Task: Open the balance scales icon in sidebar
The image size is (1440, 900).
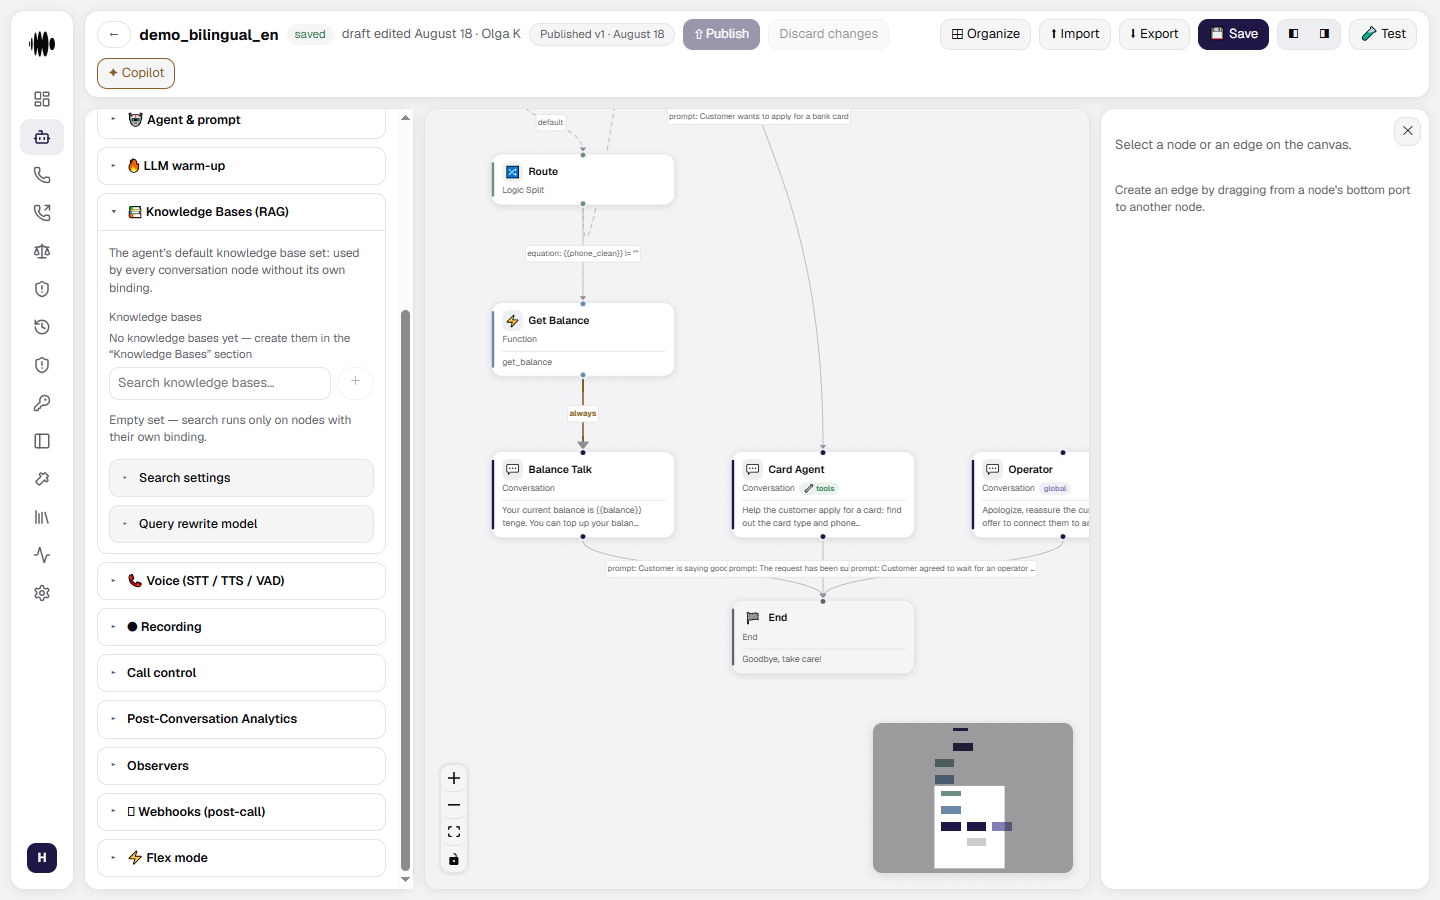Action: tap(42, 251)
